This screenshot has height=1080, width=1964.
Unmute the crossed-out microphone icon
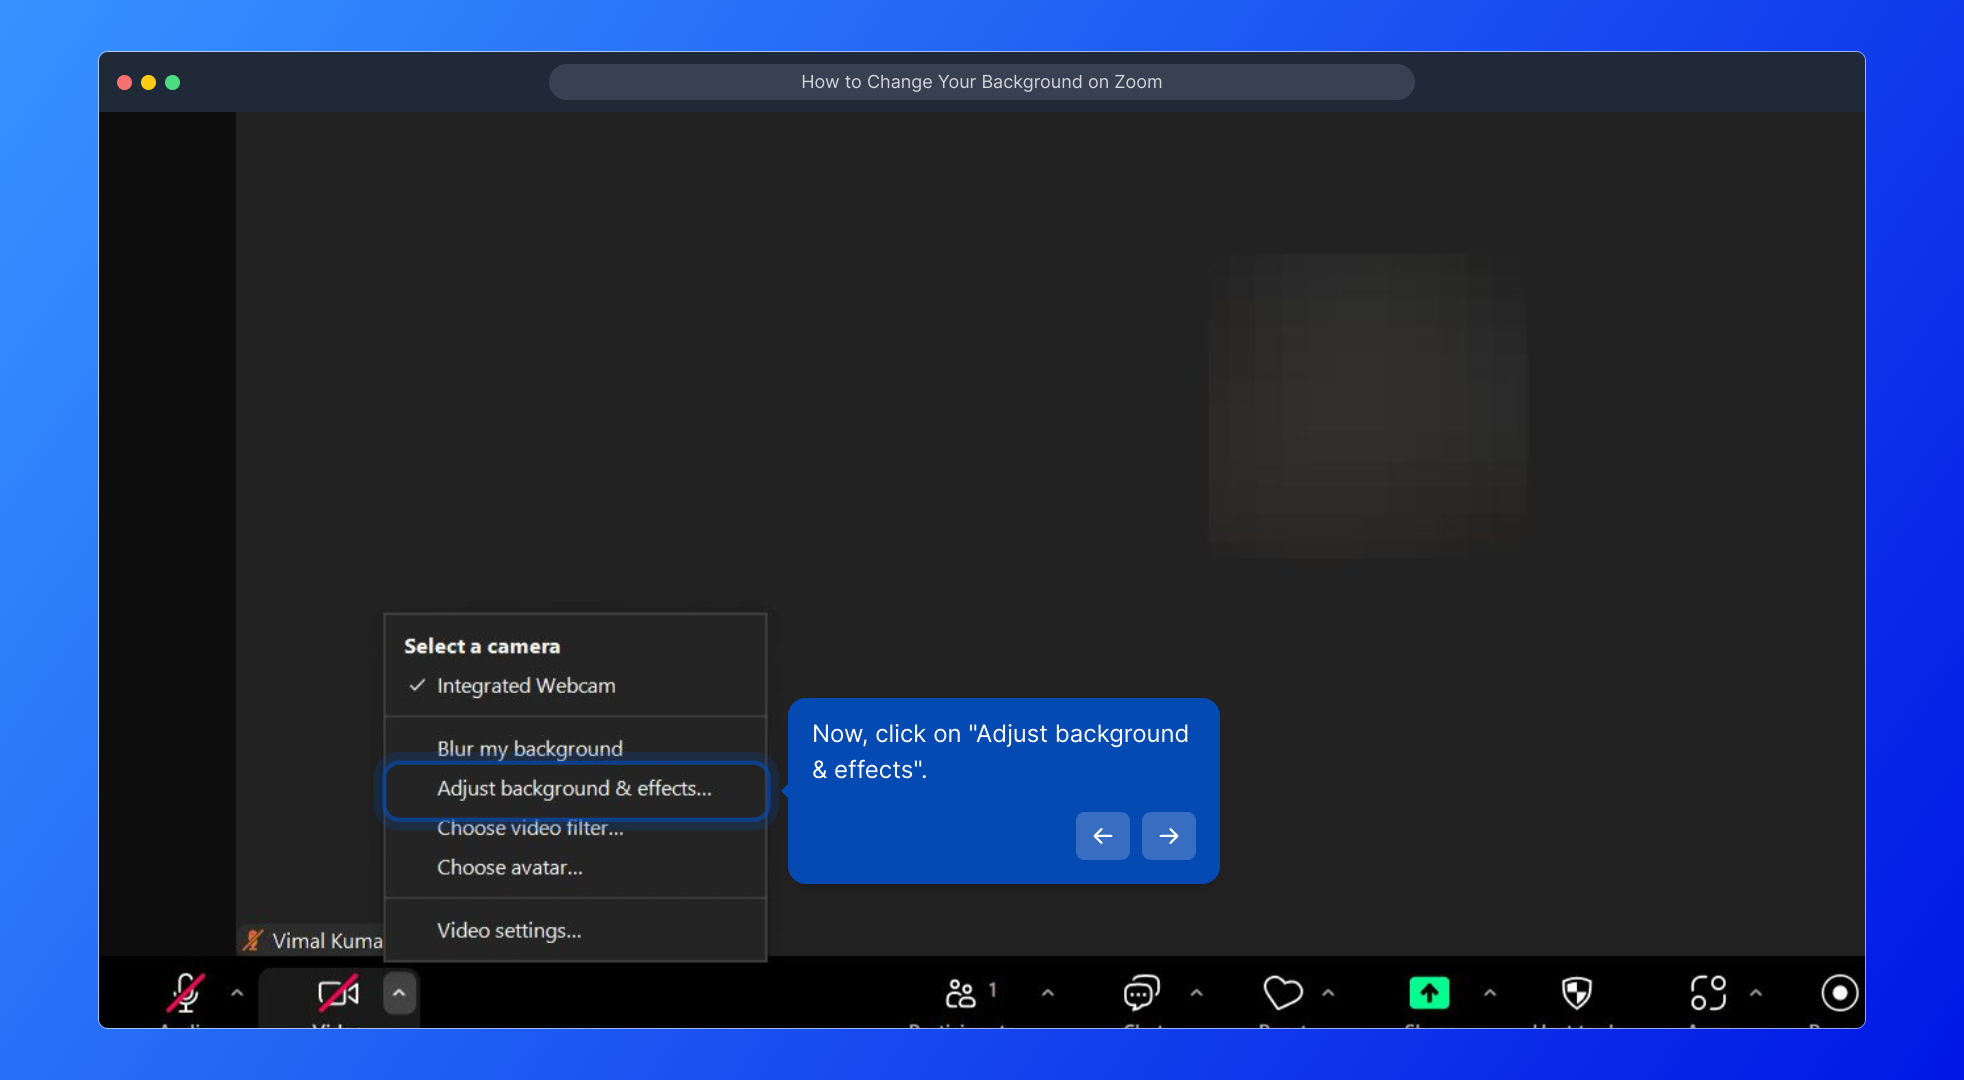(x=186, y=993)
